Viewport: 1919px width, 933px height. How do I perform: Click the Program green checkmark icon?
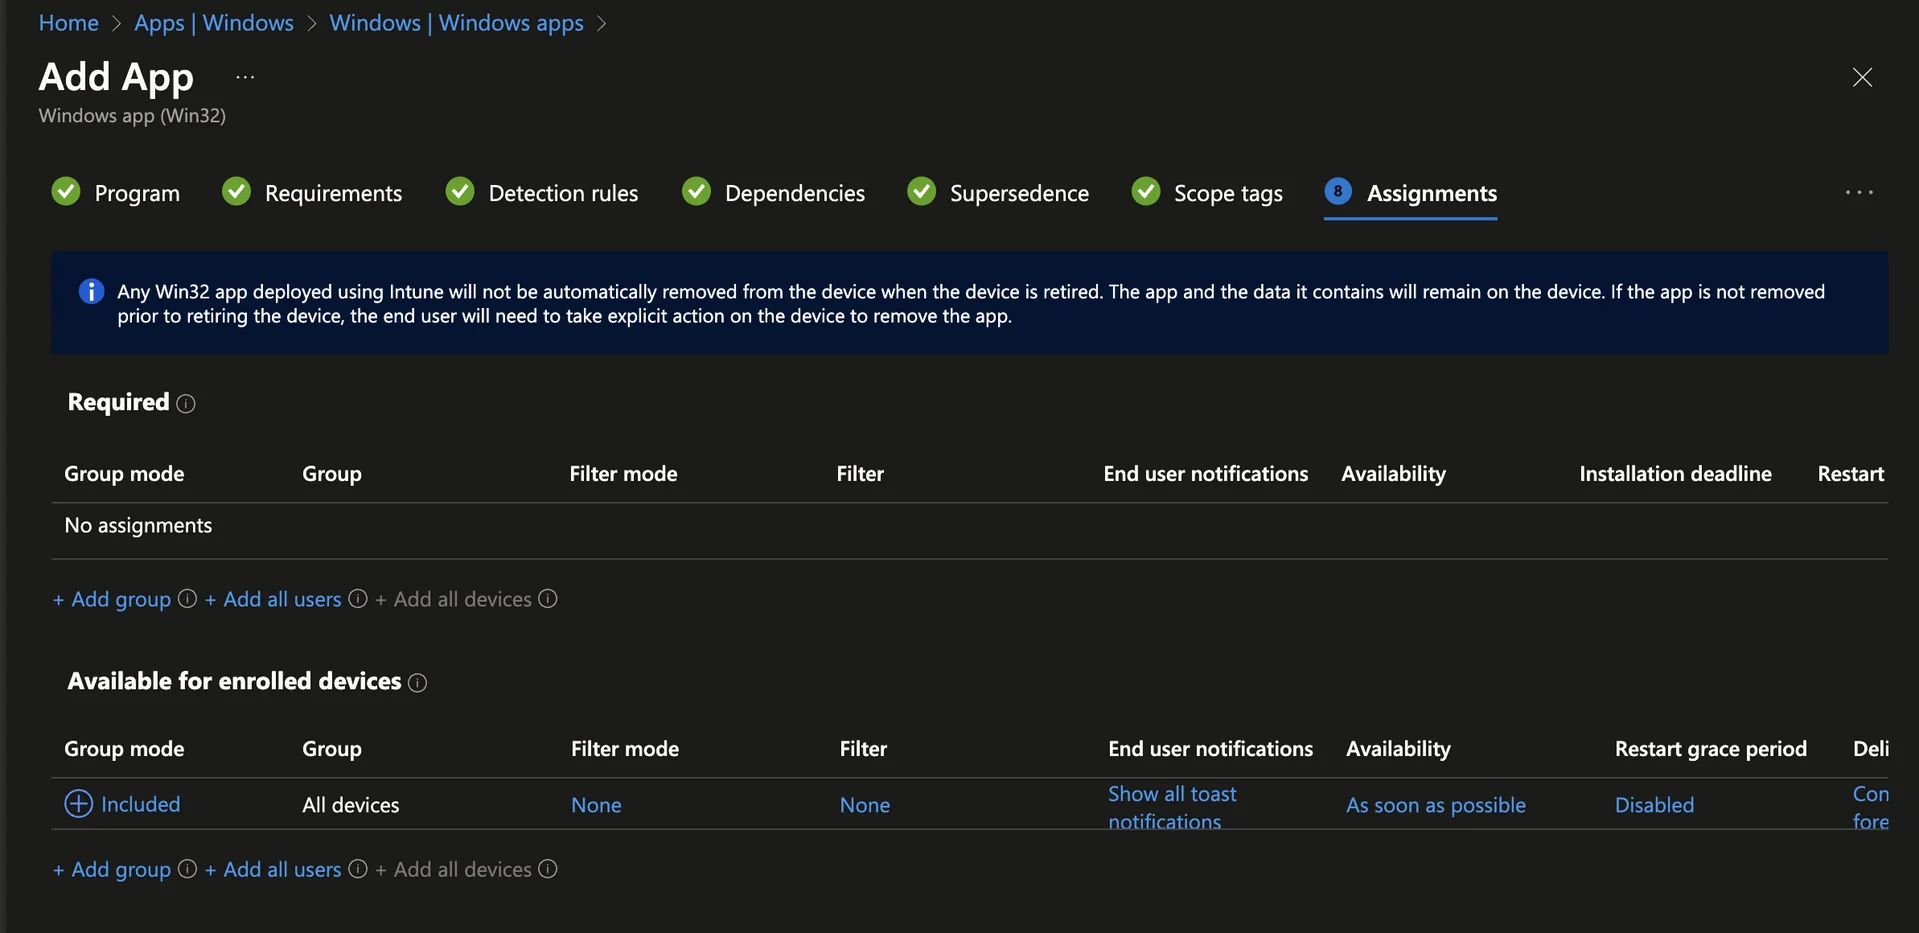66,191
